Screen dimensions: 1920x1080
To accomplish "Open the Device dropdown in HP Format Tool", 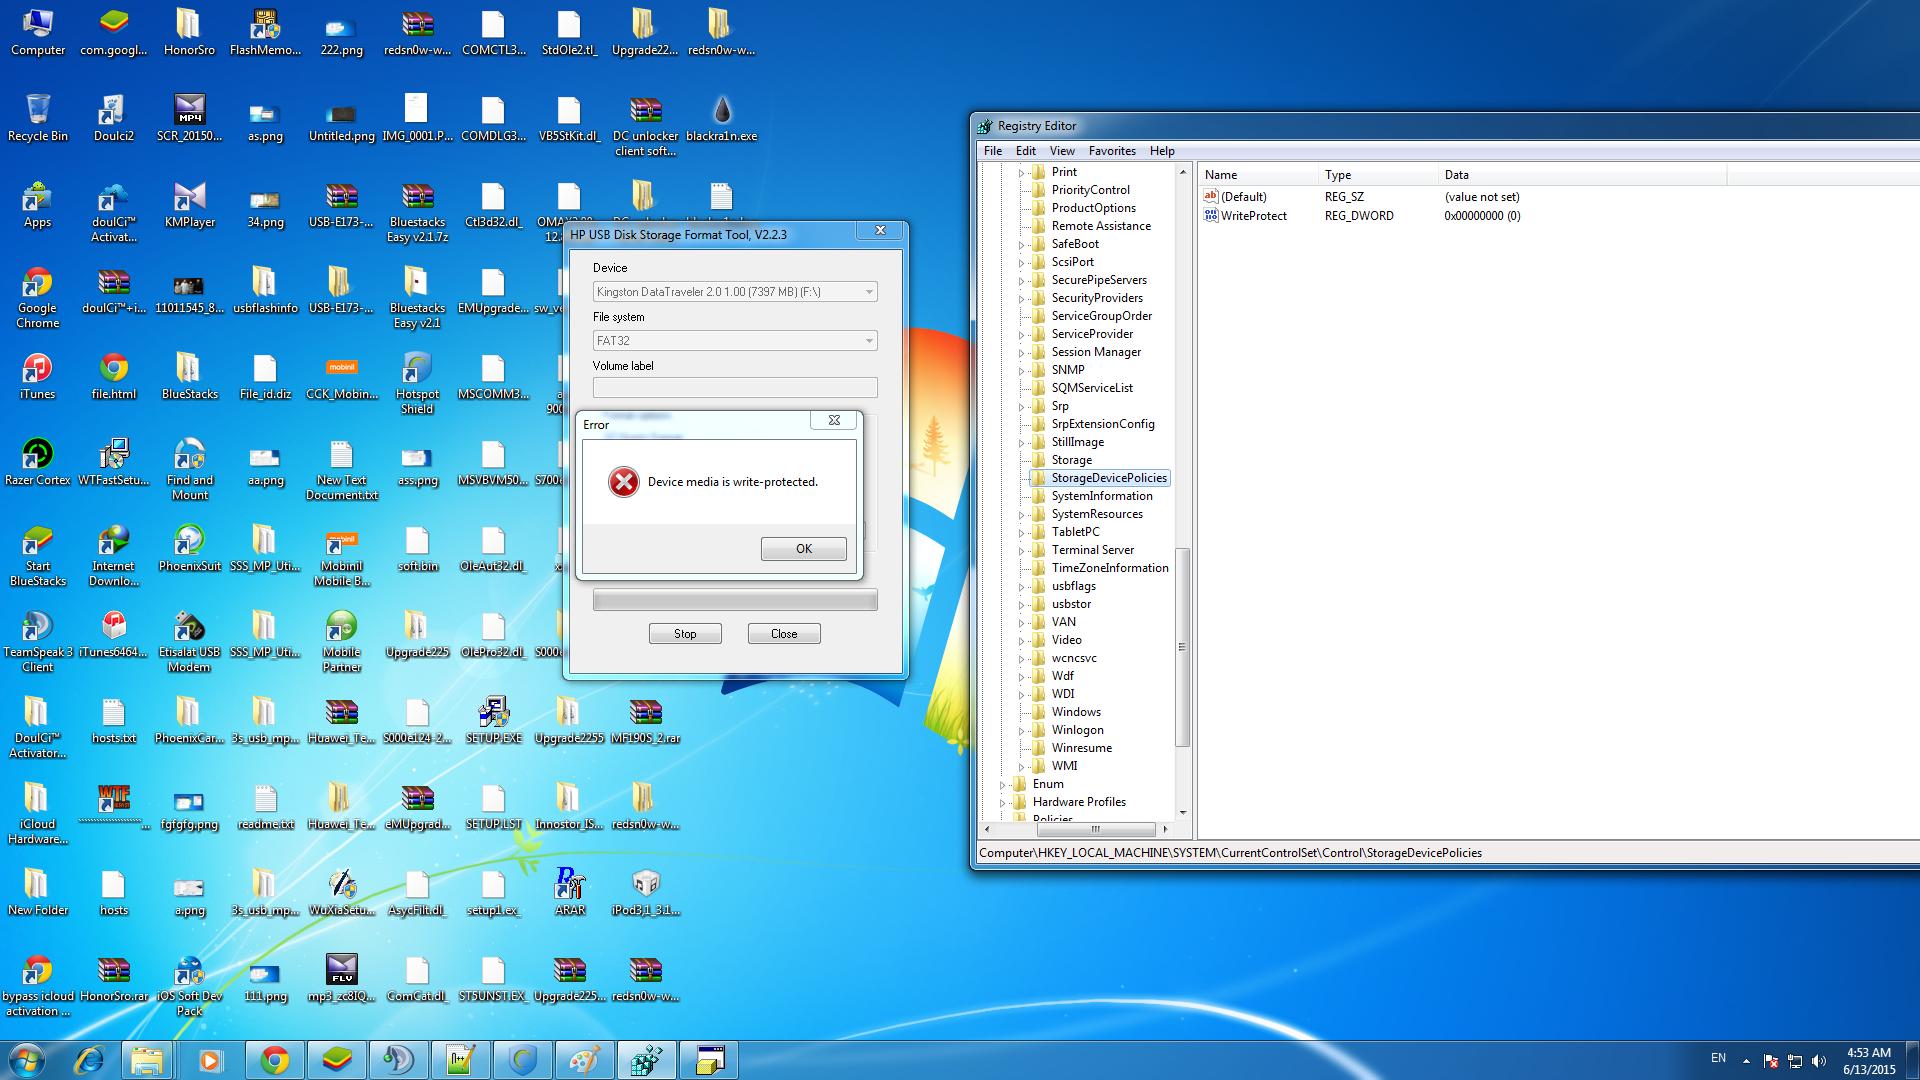I will [x=735, y=292].
